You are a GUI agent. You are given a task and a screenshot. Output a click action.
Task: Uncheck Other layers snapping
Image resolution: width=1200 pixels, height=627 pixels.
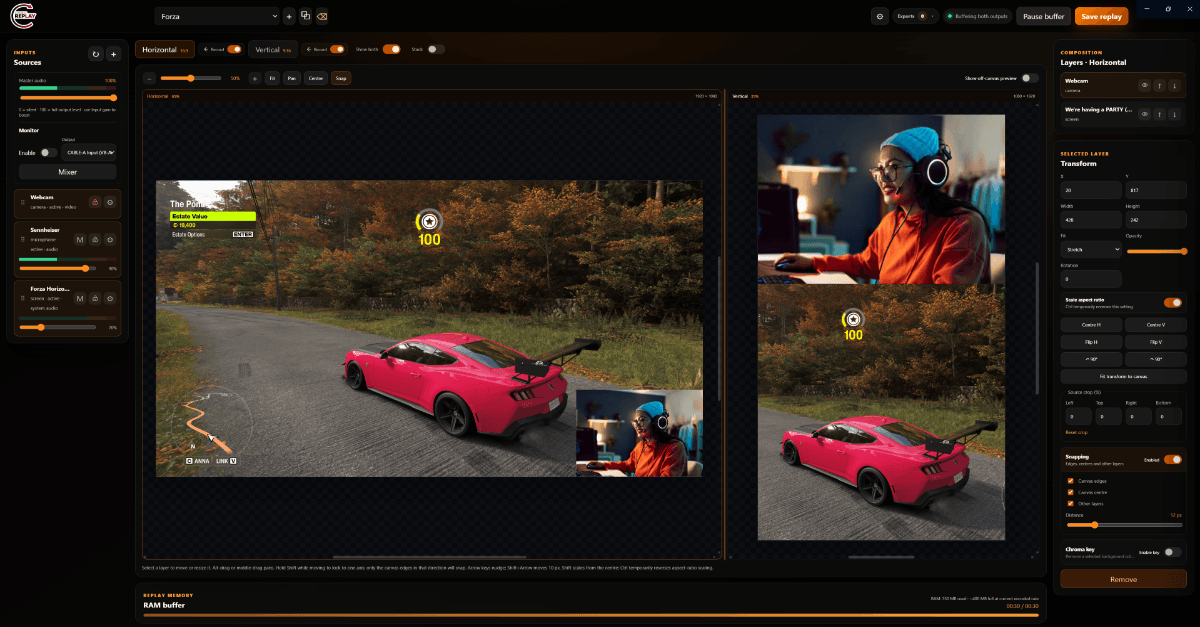(x=1071, y=502)
